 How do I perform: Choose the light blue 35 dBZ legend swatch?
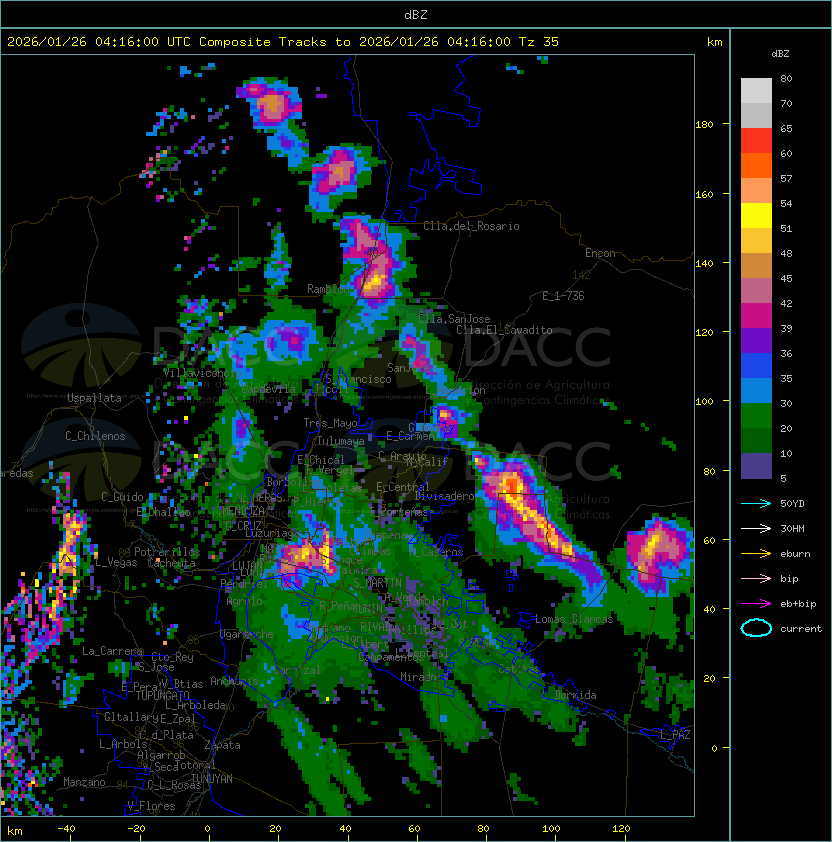tap(756, 390)
